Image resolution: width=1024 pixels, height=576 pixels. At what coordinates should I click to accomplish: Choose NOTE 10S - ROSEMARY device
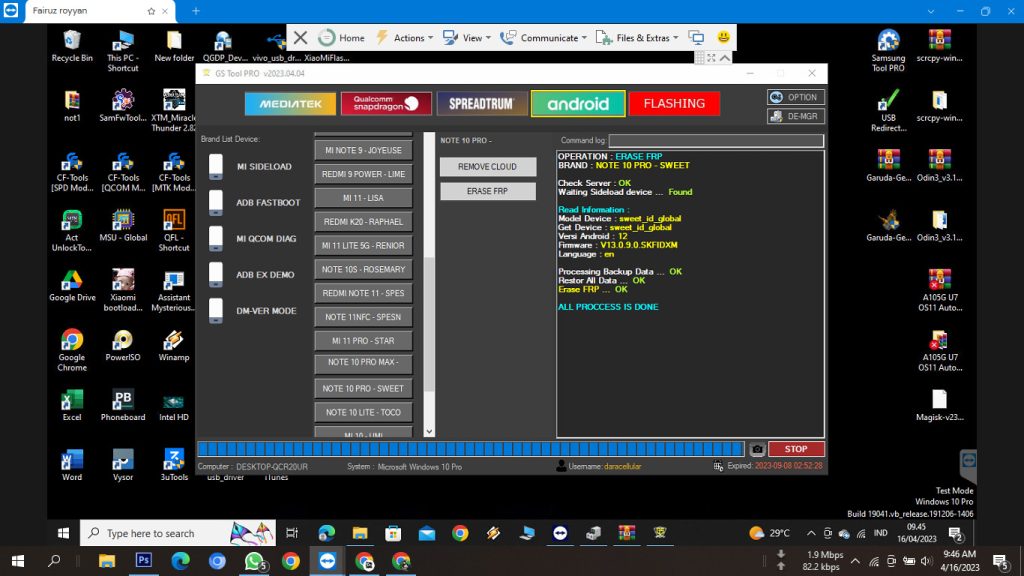coord(363,270)
